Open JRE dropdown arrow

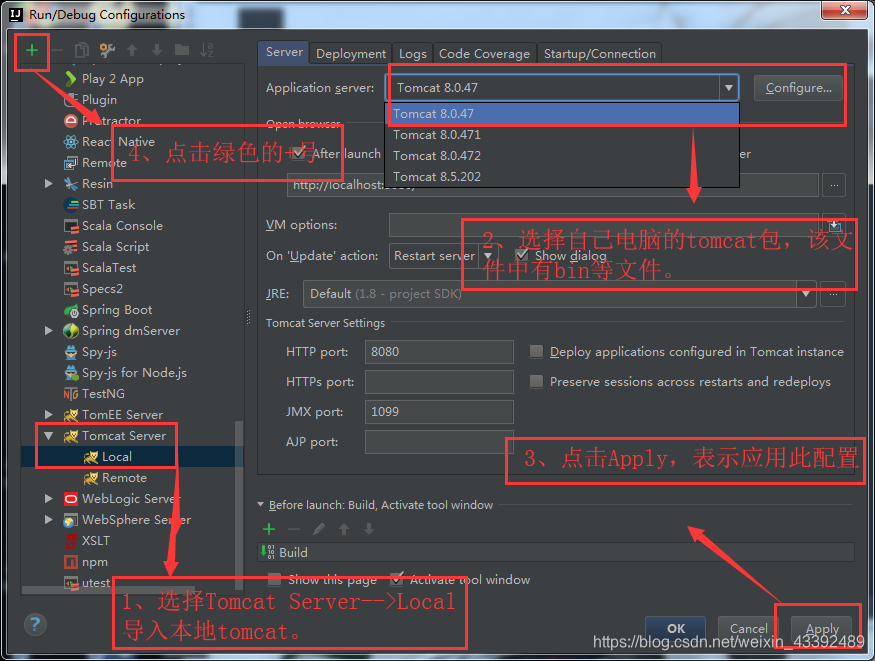pos(806,294)
